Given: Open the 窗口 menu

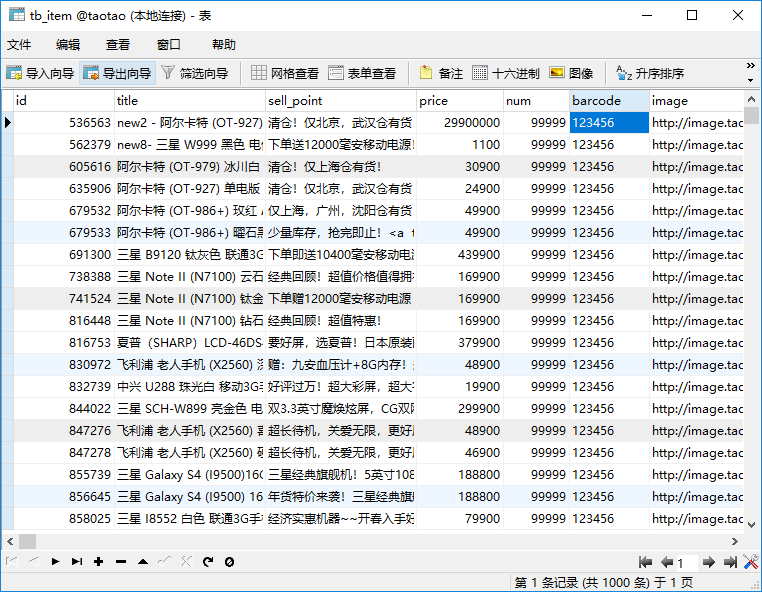Looking at the screenshot, I should click(169, 45).
